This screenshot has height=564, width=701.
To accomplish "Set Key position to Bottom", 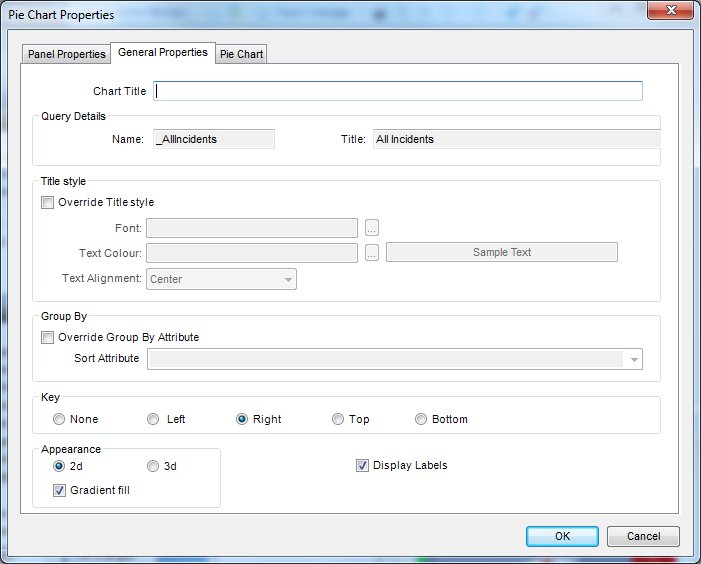I will pyautogui.click(x=421, y=419).
